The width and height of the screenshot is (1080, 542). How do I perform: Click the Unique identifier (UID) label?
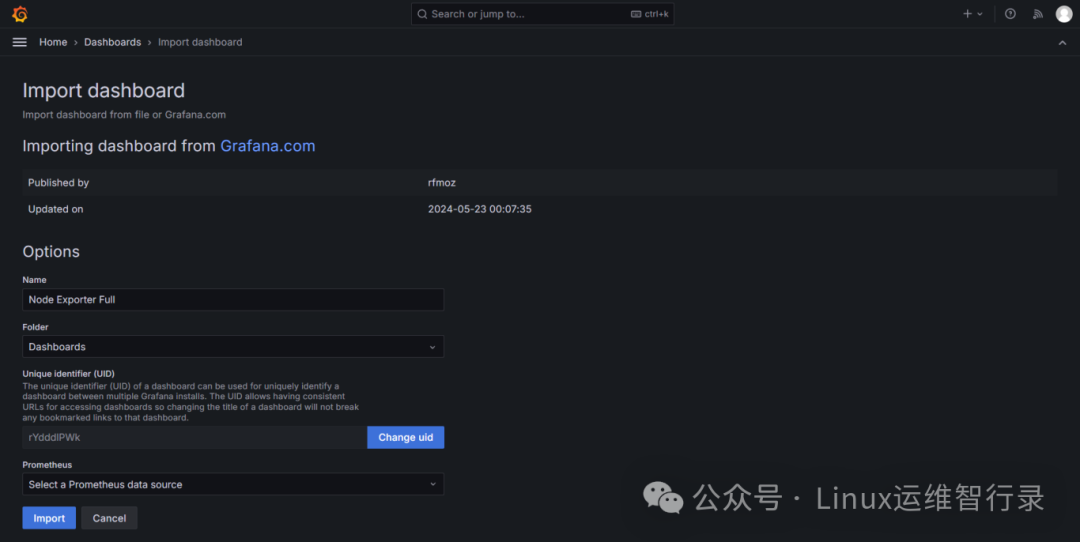point(69,374)
